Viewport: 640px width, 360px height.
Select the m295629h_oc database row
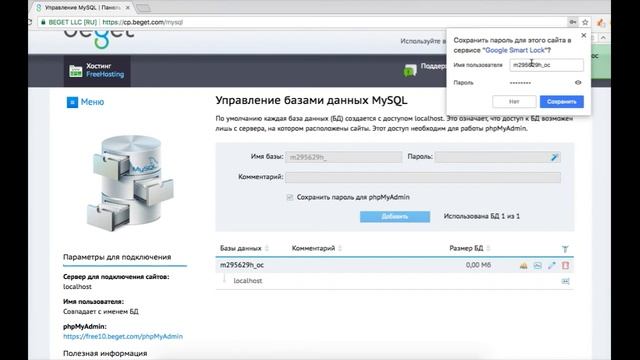coord(394,265)
